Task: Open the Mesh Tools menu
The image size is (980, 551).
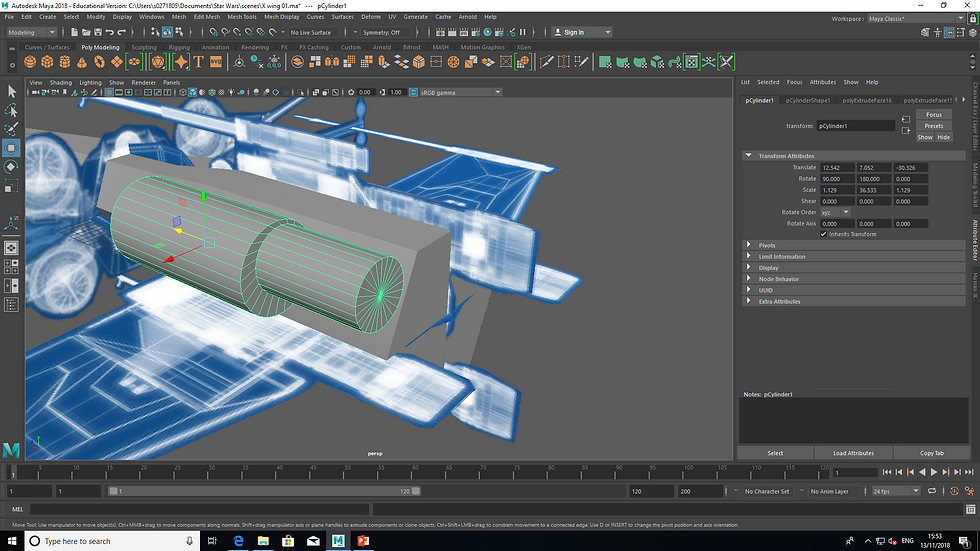Action: (x=242, y=17)
